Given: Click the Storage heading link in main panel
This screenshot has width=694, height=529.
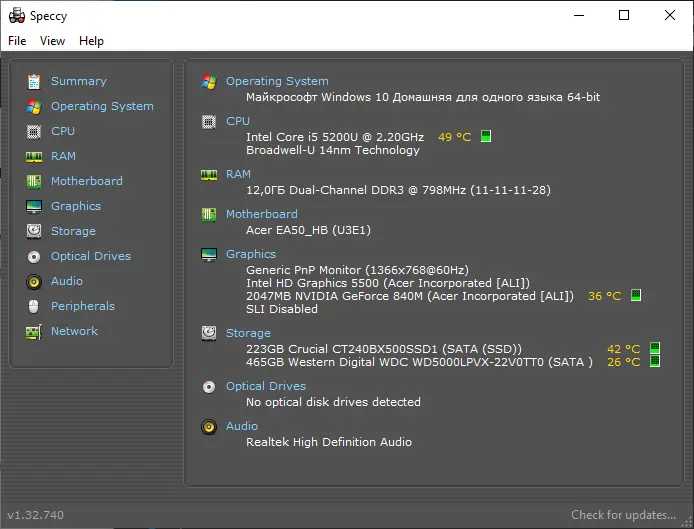Looking at the screenshot, I should [x=248, y=333].
